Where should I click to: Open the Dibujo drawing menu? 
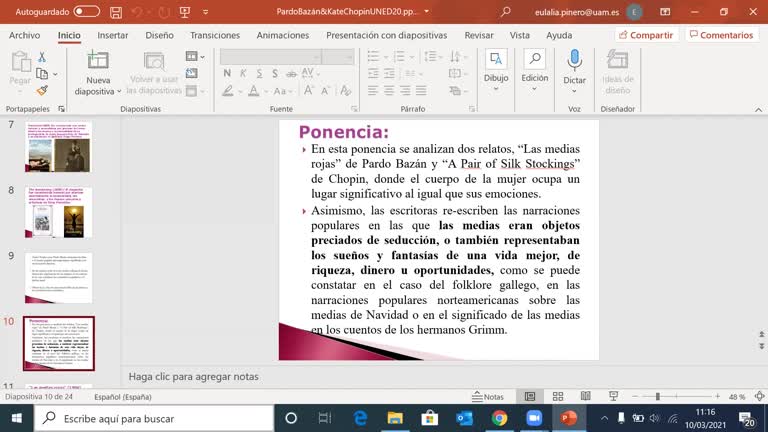click(496, 71)
